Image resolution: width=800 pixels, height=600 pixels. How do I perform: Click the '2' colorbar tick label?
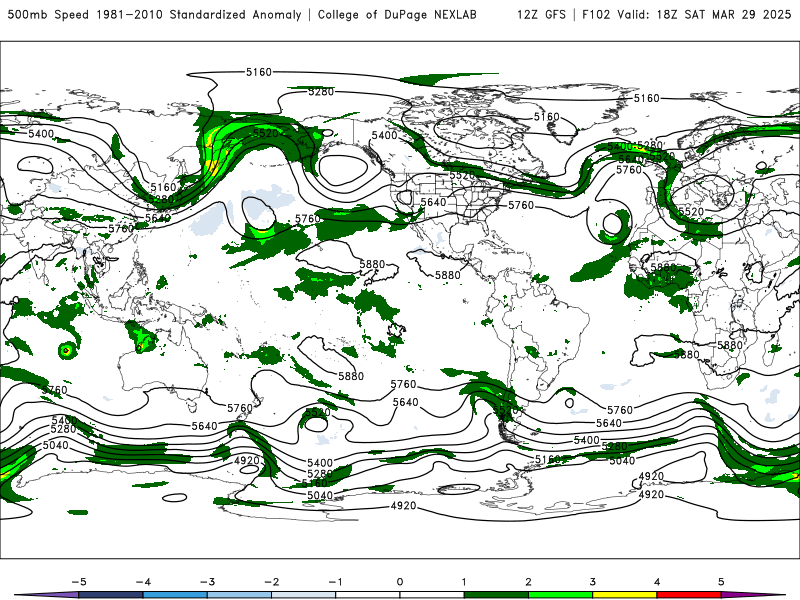point(529,582)
